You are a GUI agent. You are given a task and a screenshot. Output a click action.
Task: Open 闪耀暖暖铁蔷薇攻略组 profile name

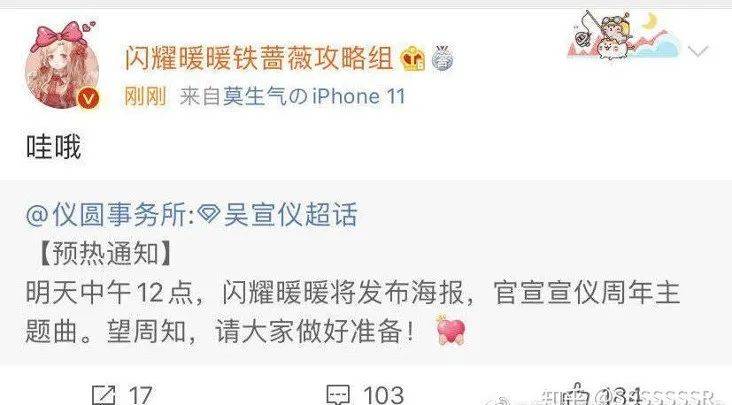(259, 59)
